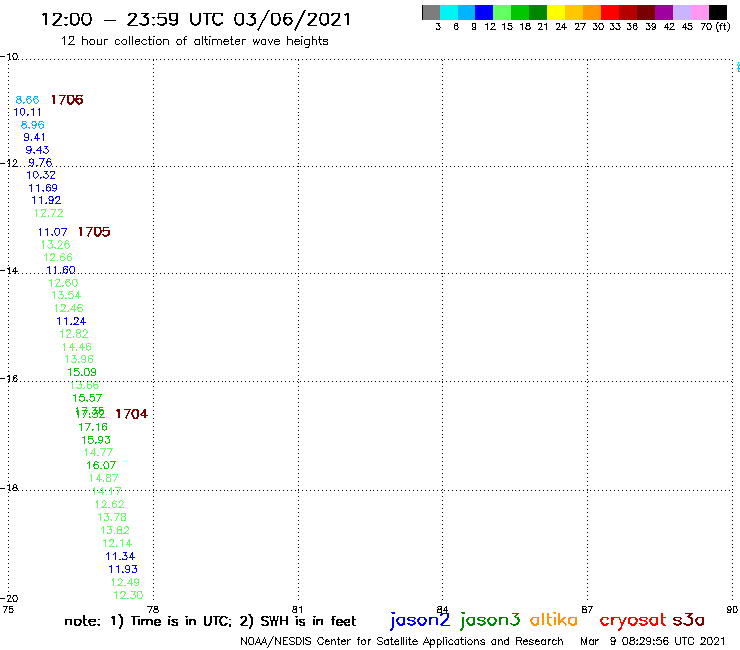Select the 12.14 wave height value
This screenshot has width=740, height=650.
[x=117, y=543]
